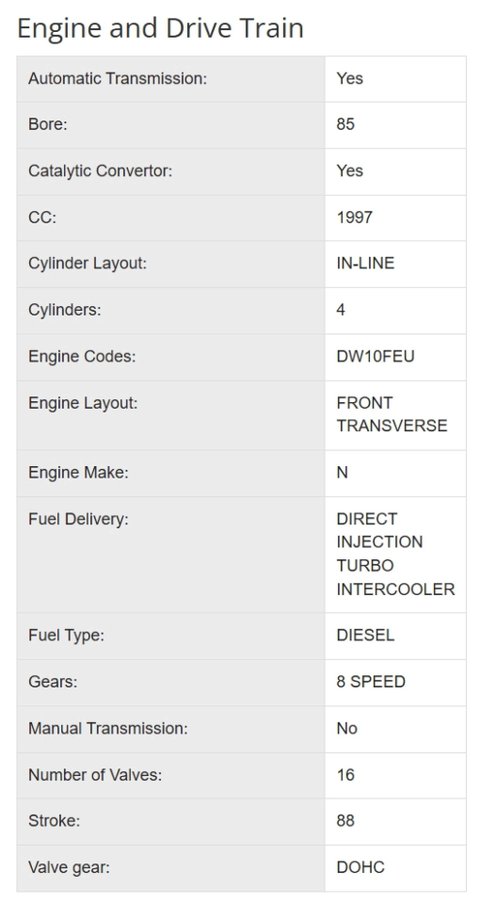The height and width of the screenshot is (904, 480).
Task: Select the Catalytic Convertor row label
Action: (x=100, y=171)
